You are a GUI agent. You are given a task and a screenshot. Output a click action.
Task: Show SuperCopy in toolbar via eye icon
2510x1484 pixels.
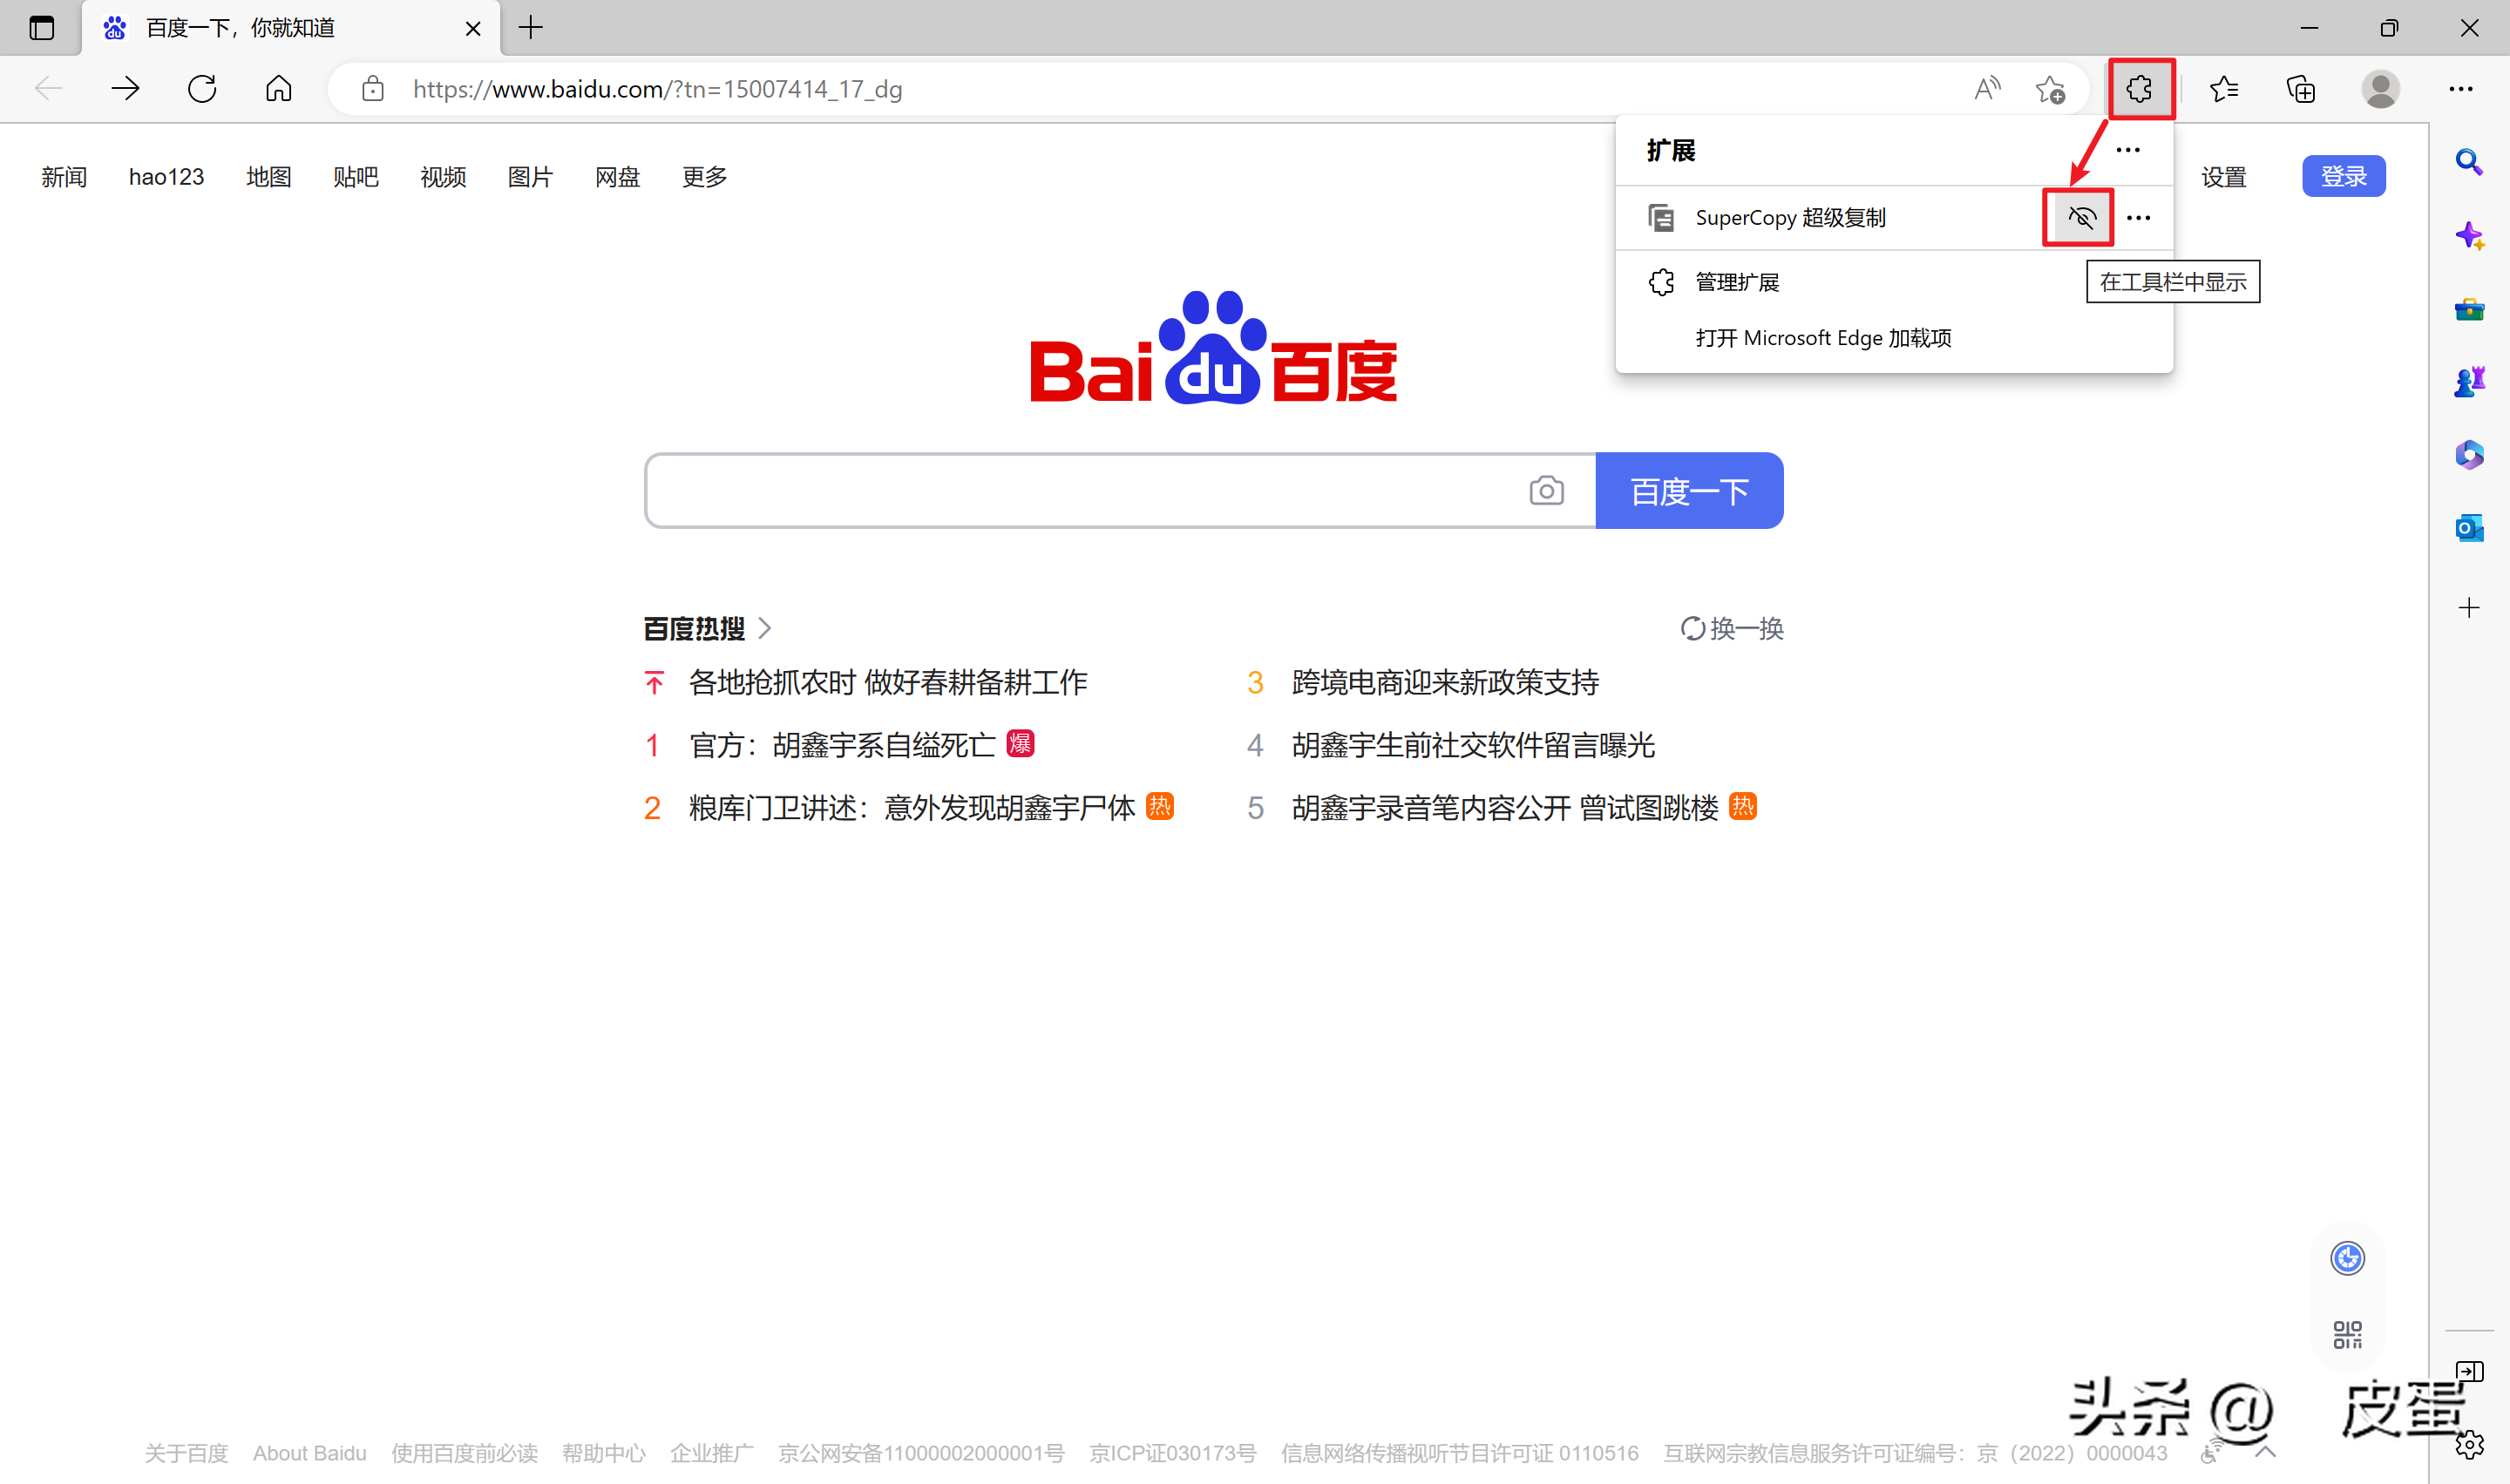pyautogui.click(x=2081, y=217)
